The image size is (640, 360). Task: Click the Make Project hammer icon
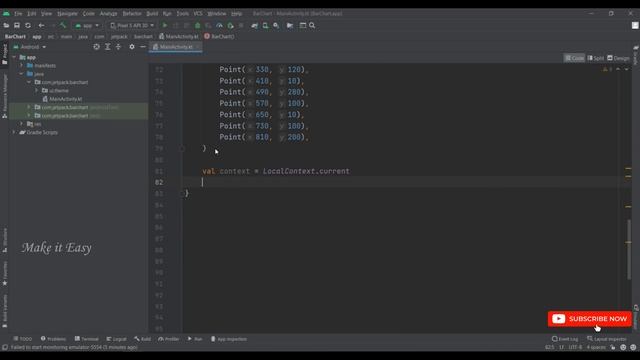point(63,25)
